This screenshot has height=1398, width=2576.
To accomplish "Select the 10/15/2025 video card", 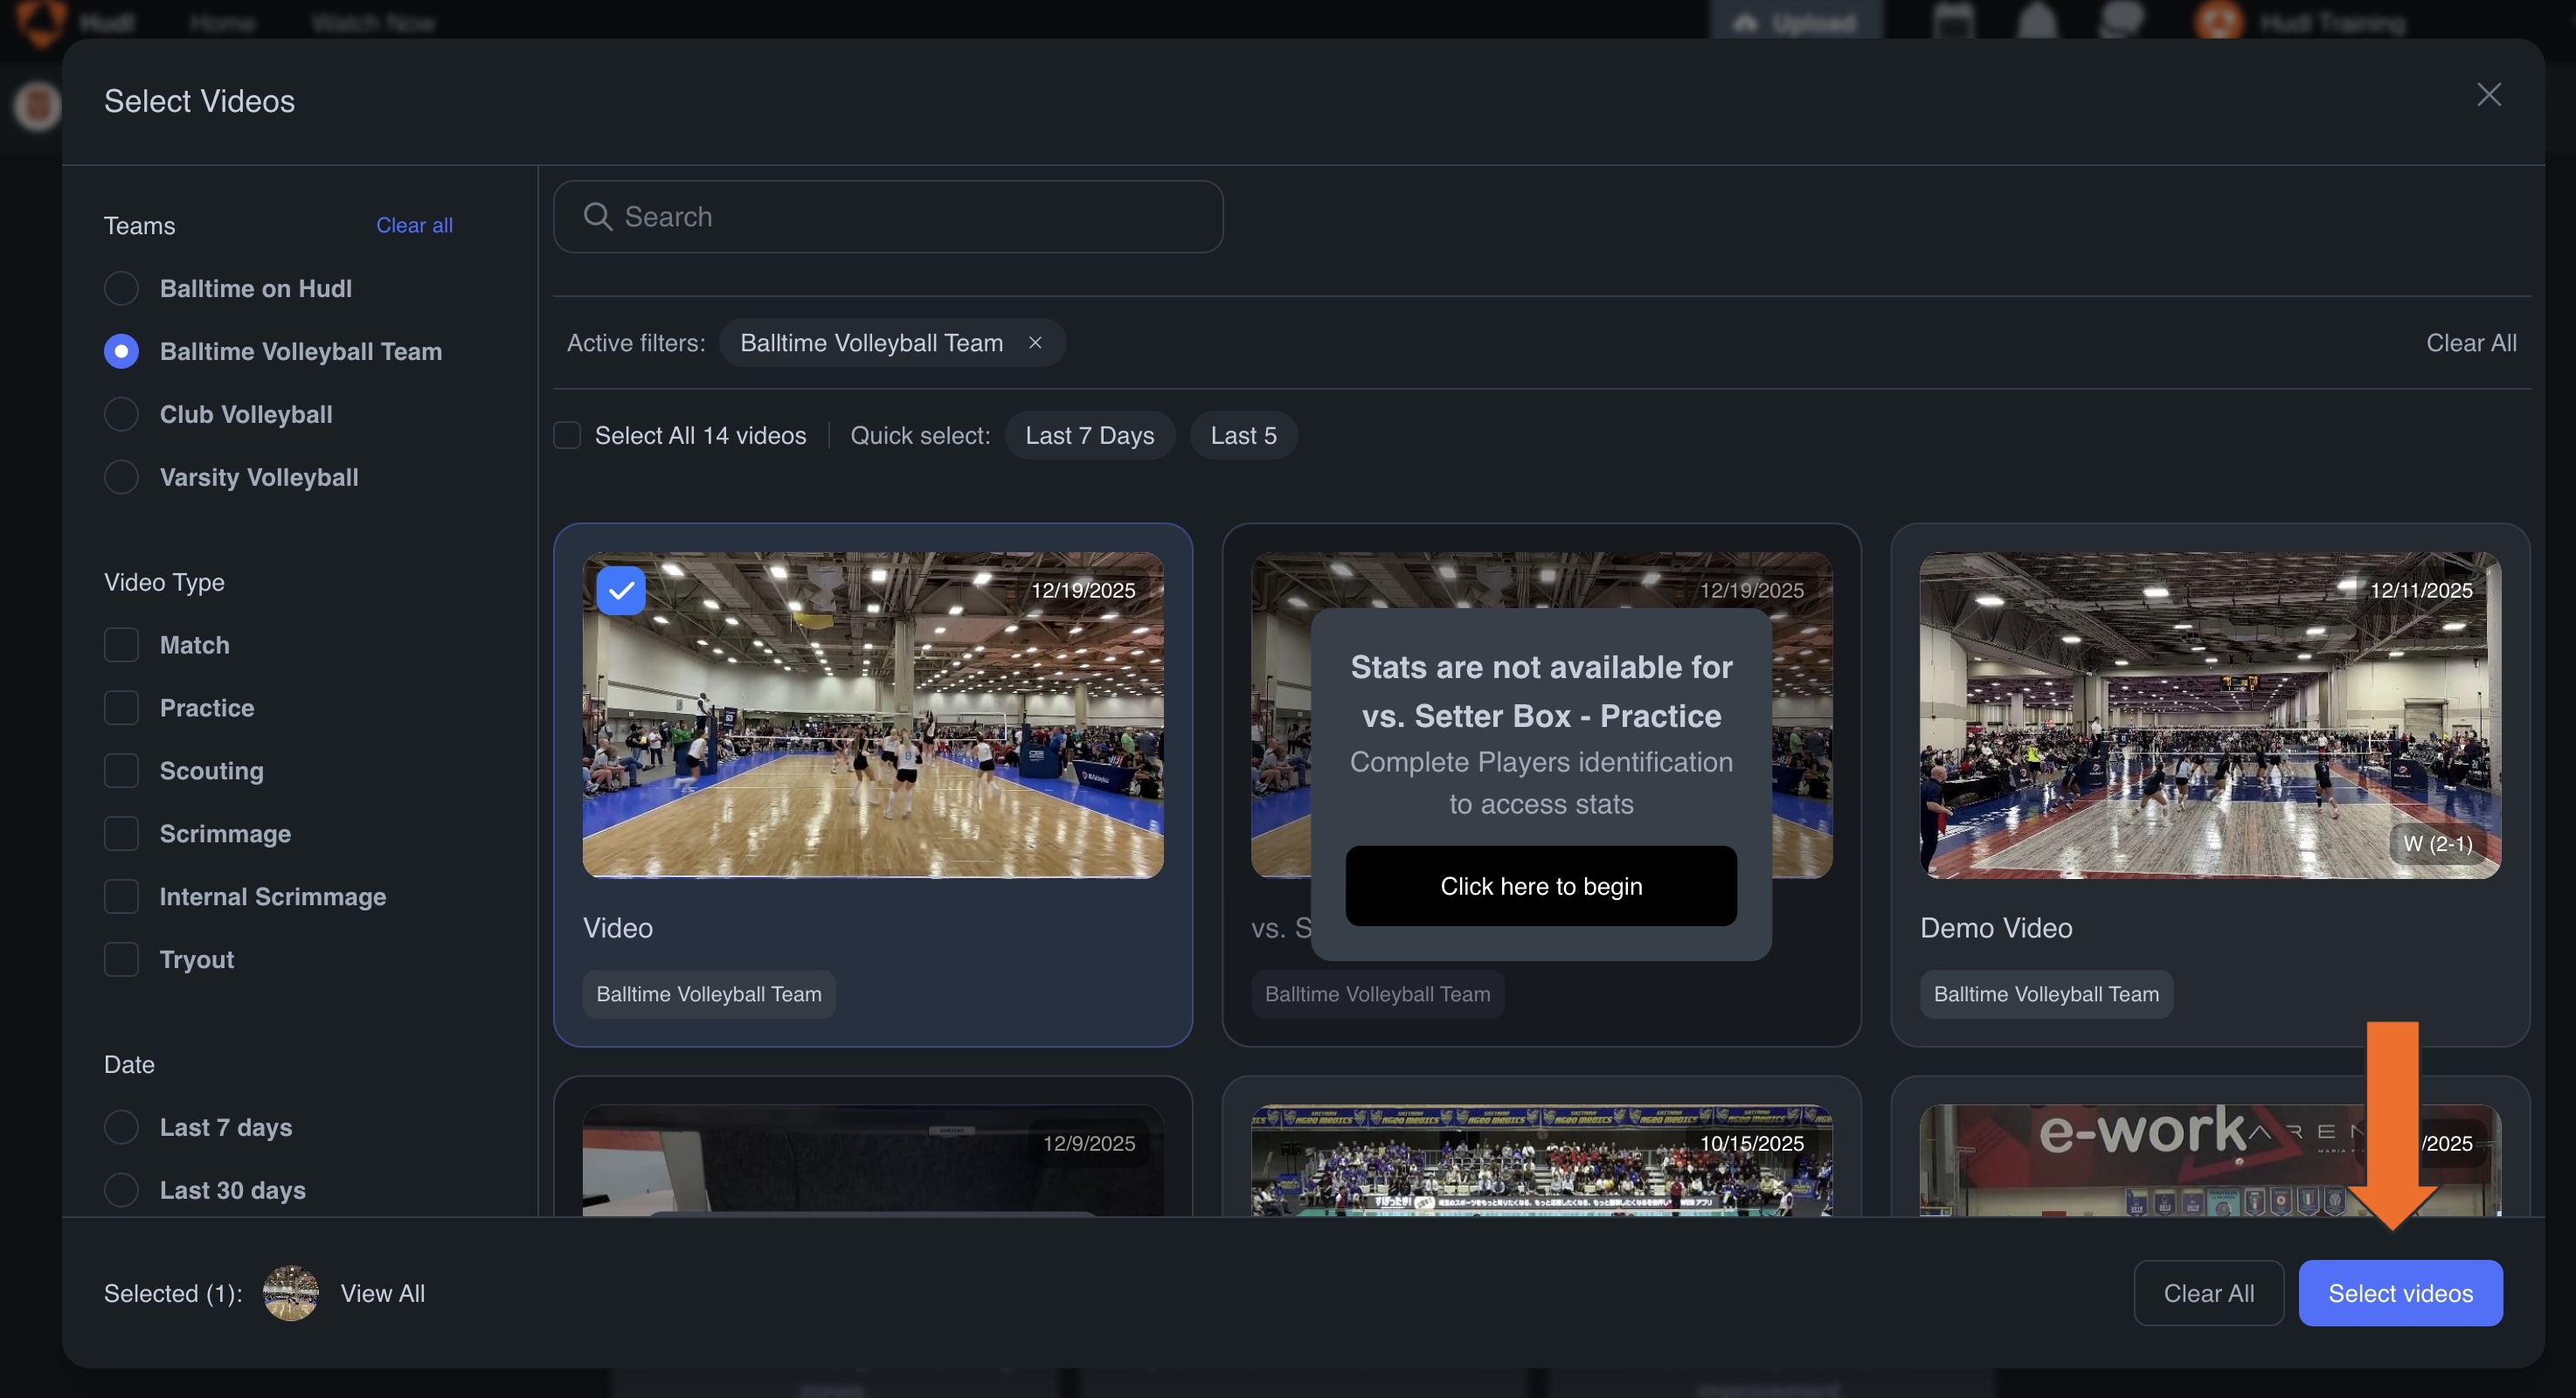I will [1541, 1147].
